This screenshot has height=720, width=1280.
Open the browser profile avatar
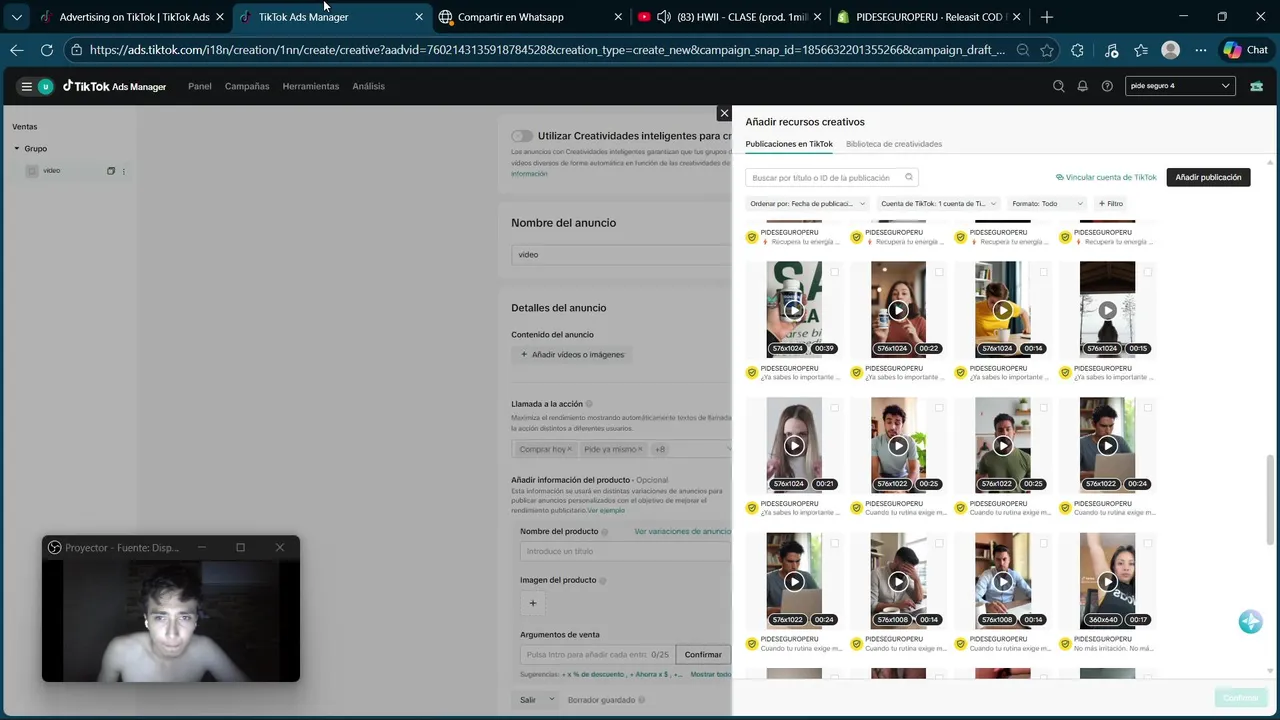click(1170, 50)
